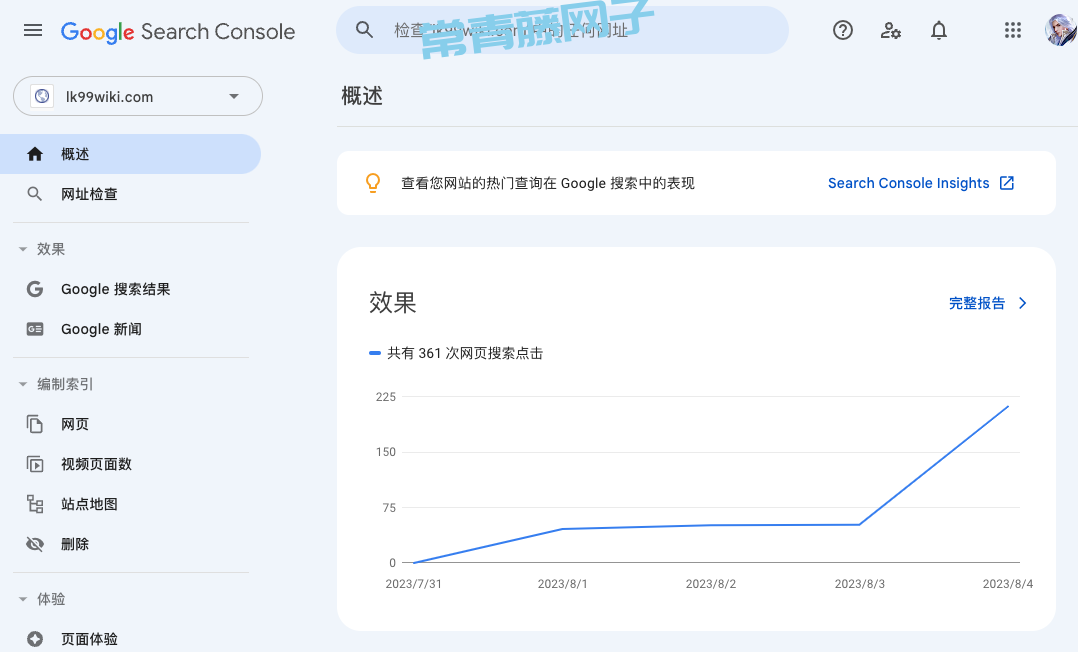
Task: Click the 361 web search clicks legend
Action: 456,354
